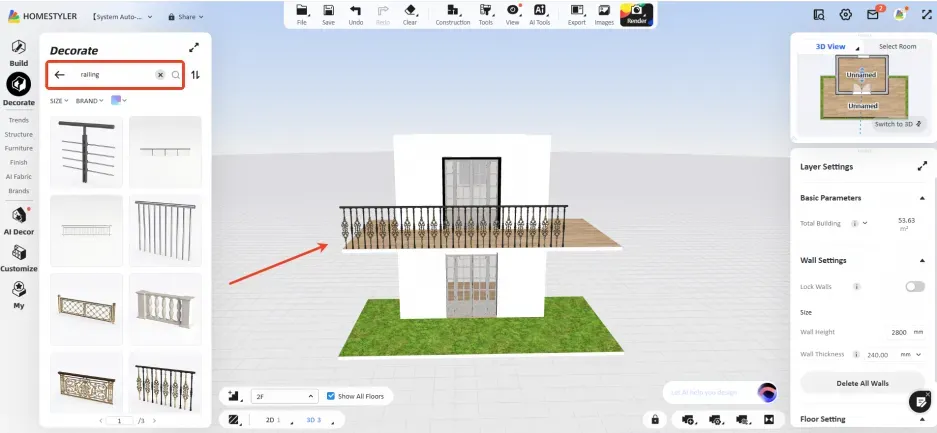Click the sort arrows beside the search box

195,75
